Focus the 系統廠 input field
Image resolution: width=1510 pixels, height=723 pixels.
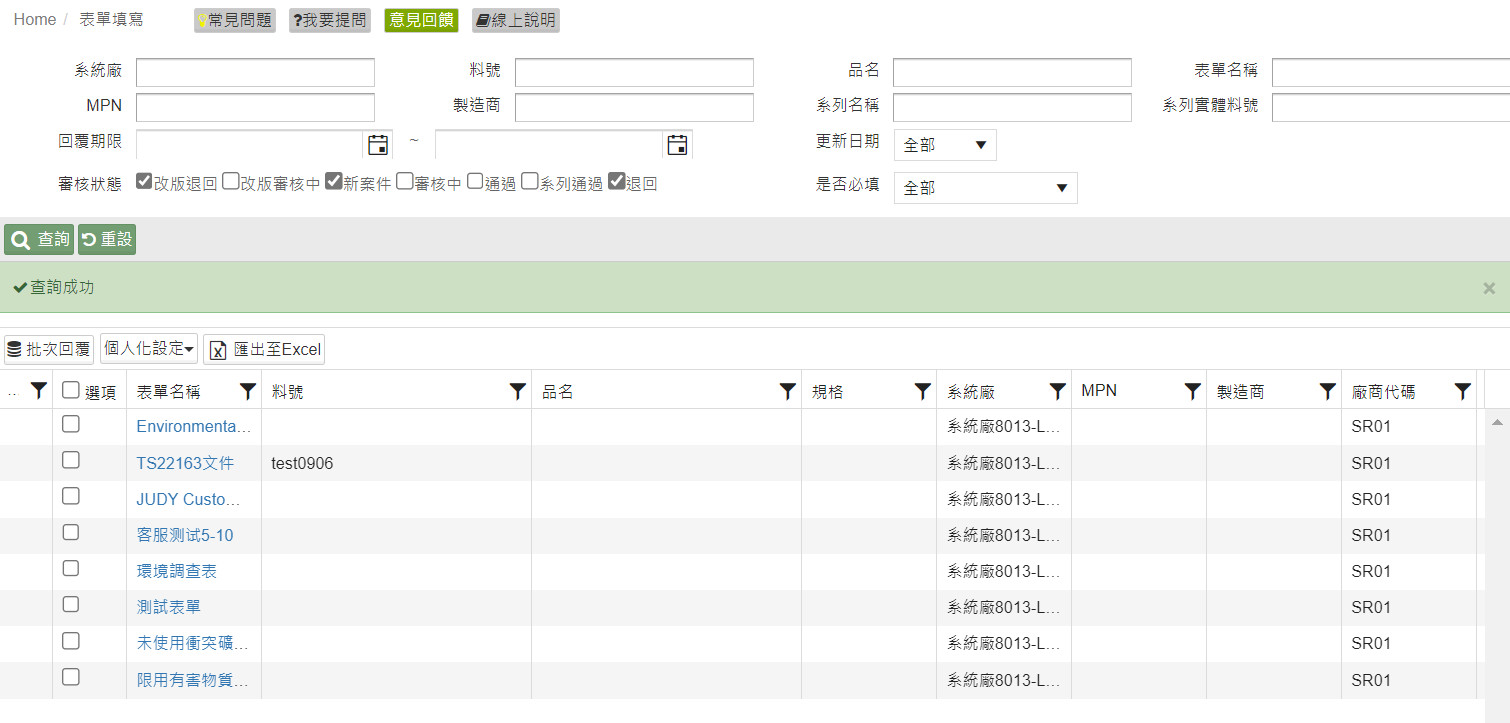tap(255, 73)
